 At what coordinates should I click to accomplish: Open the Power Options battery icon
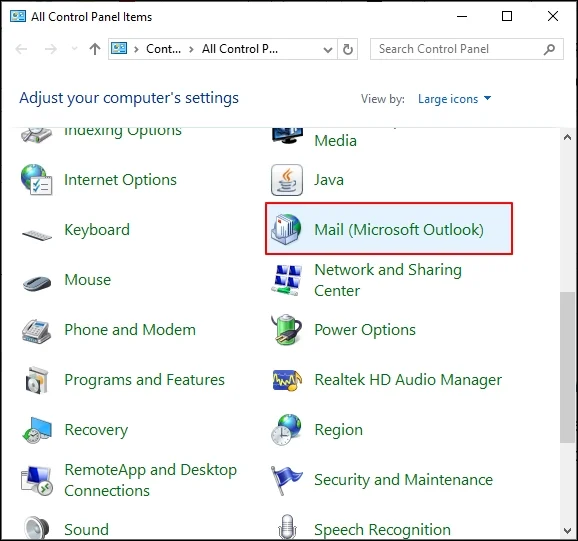pyautogui.click(x=286, y=329)
